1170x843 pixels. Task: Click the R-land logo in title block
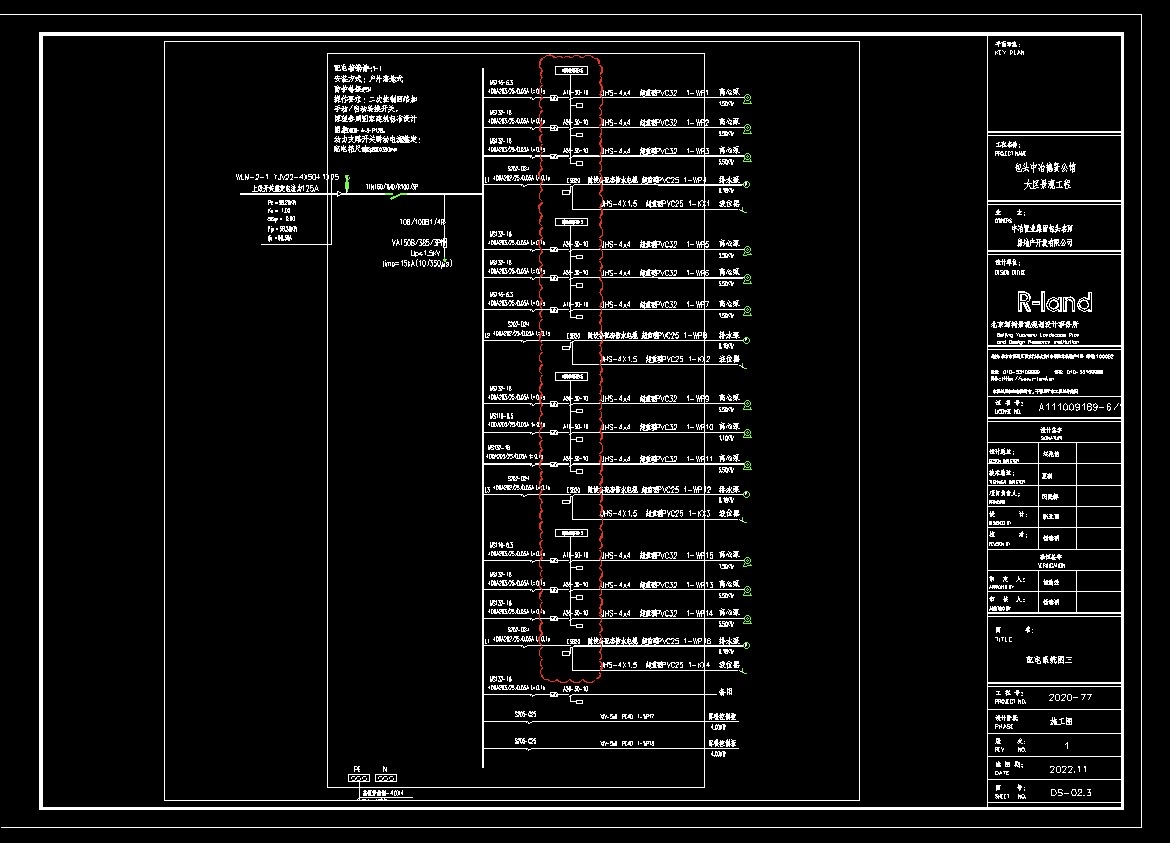click(1054, 301)
